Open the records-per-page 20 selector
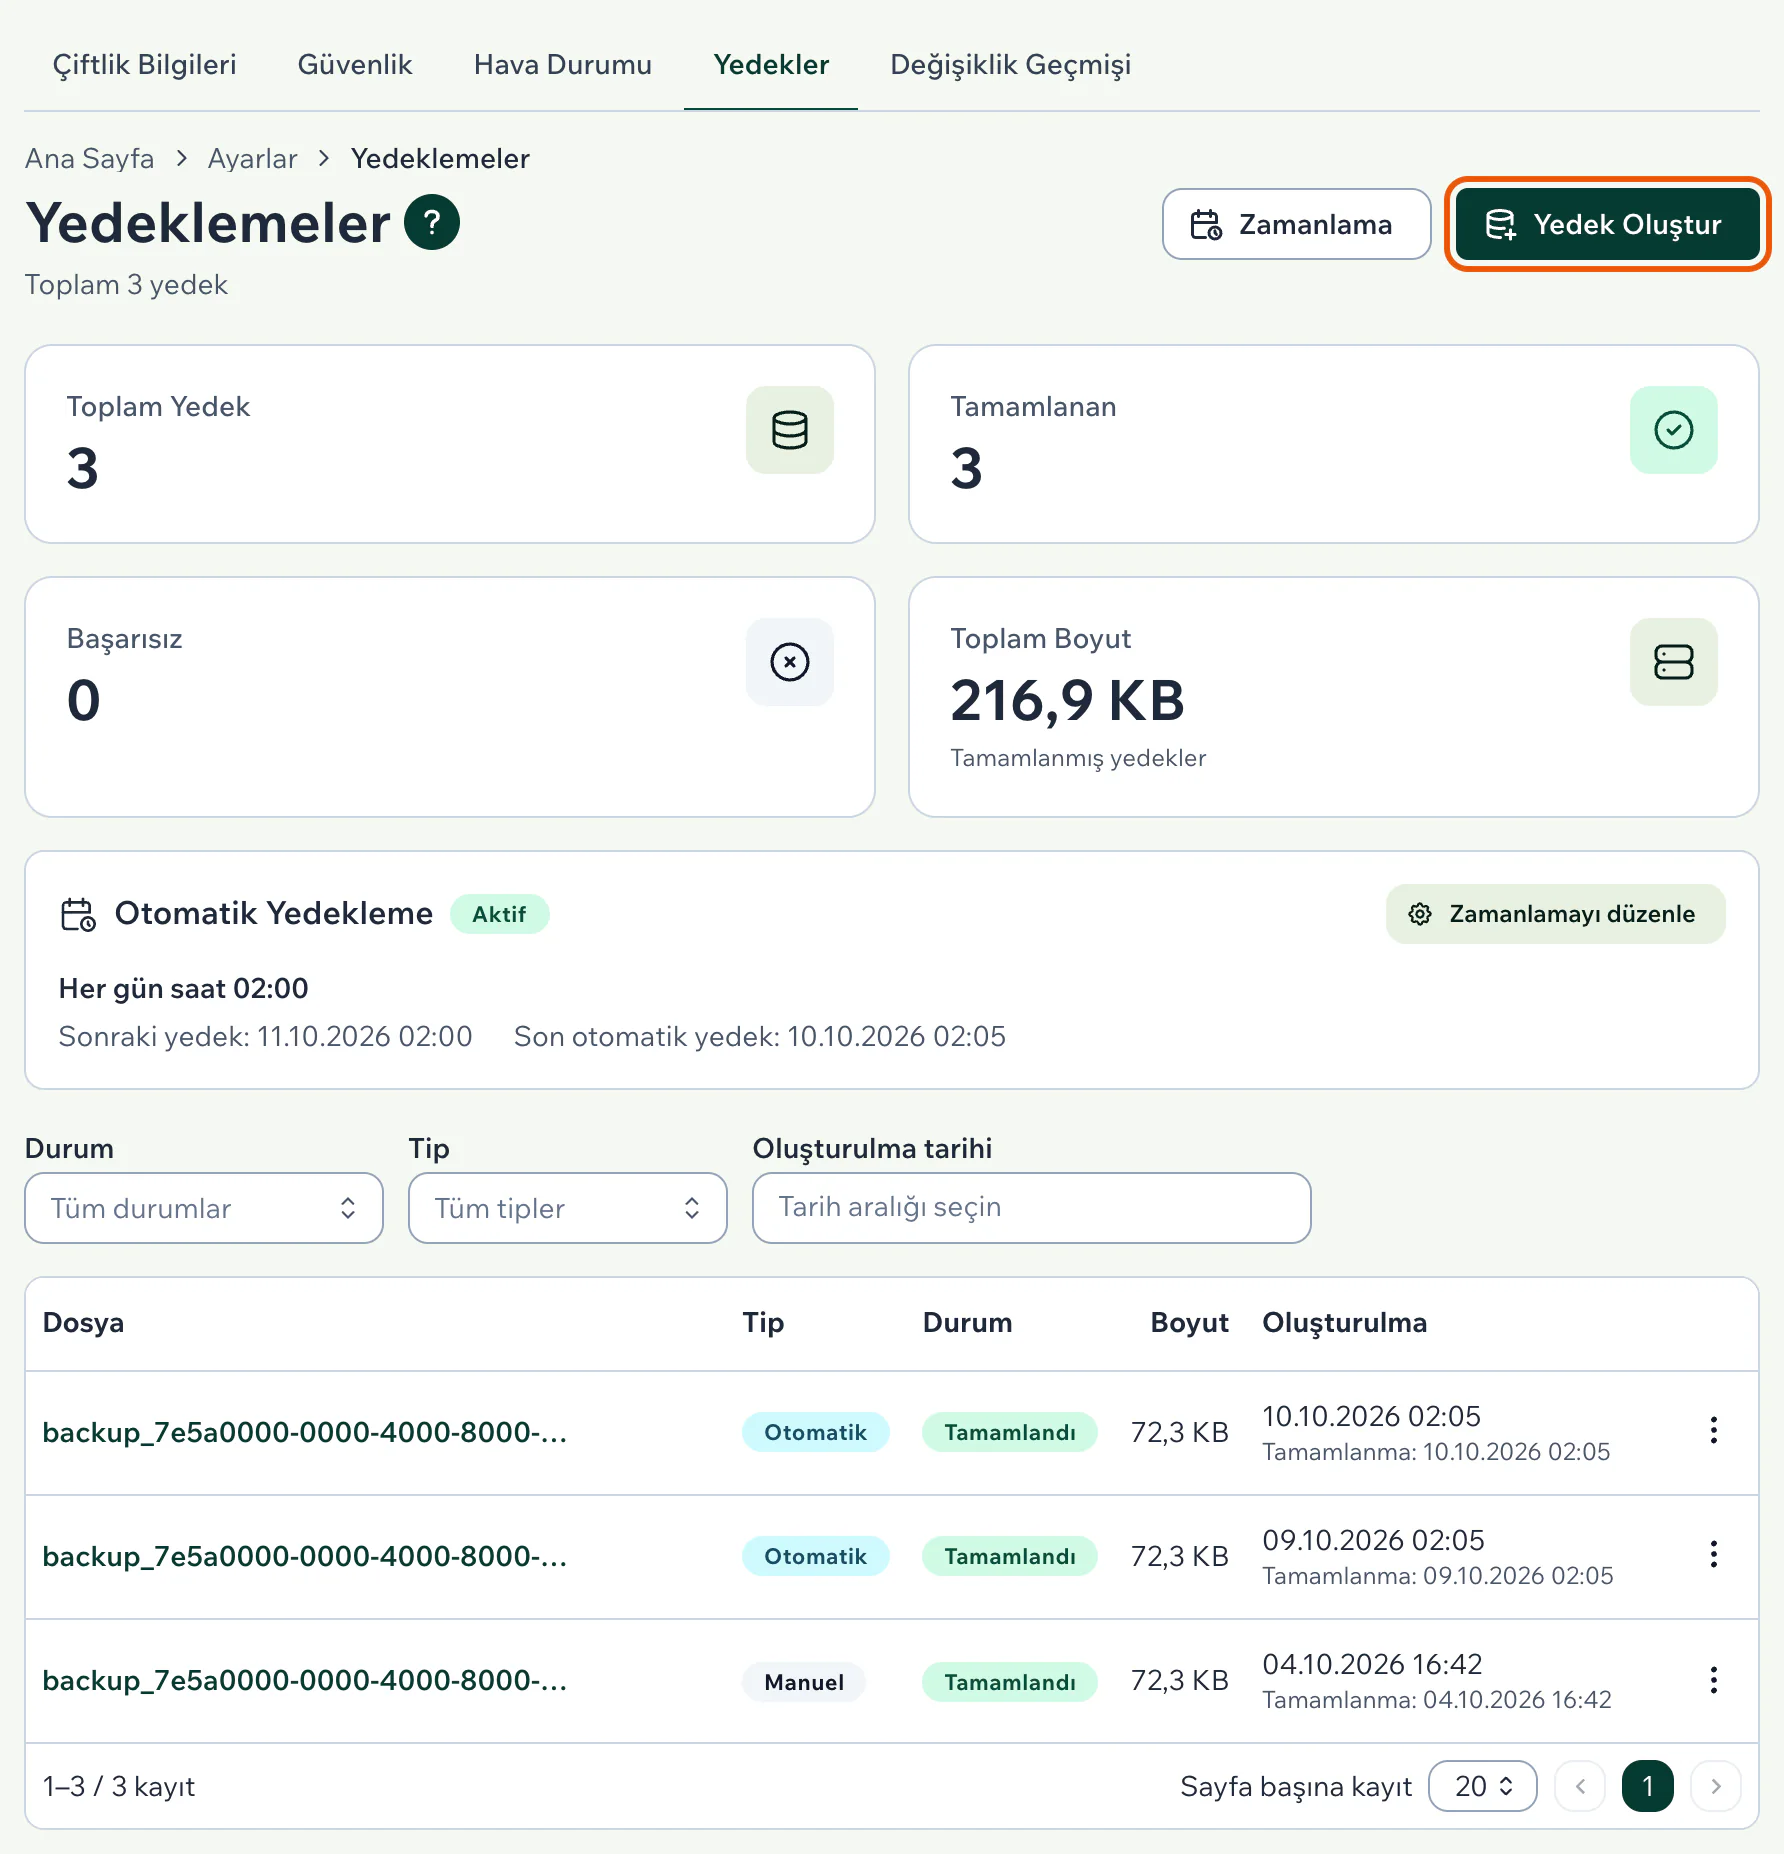 pyautogui.click(x=1483, y=1786)
